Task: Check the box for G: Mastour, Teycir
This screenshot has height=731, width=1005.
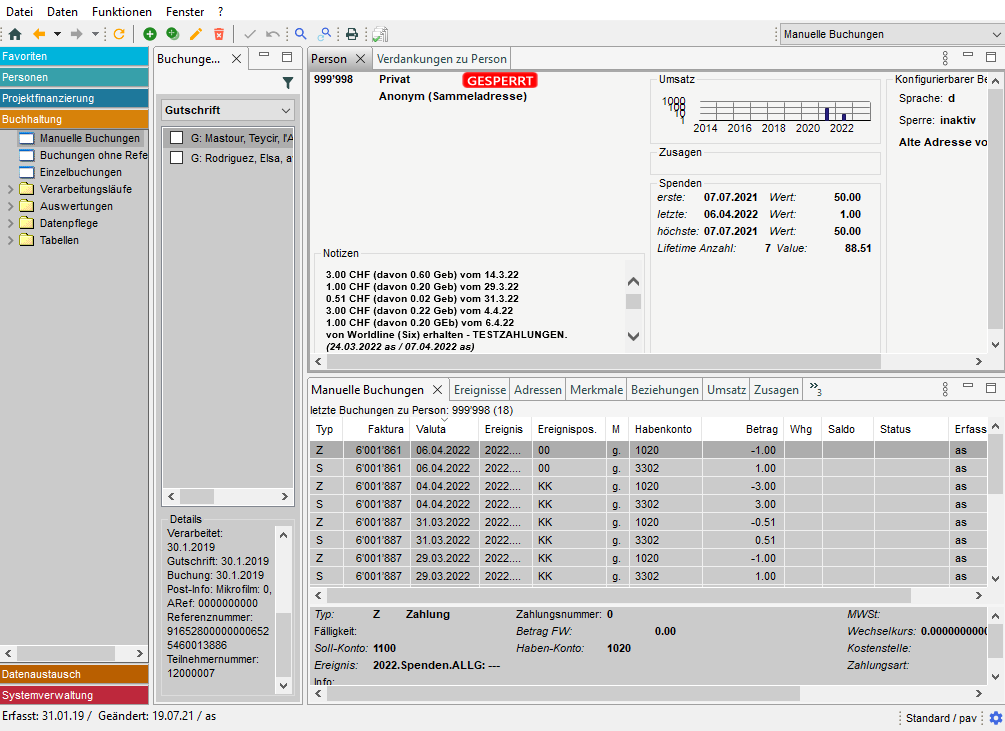Action: click(x=176, y=138)
